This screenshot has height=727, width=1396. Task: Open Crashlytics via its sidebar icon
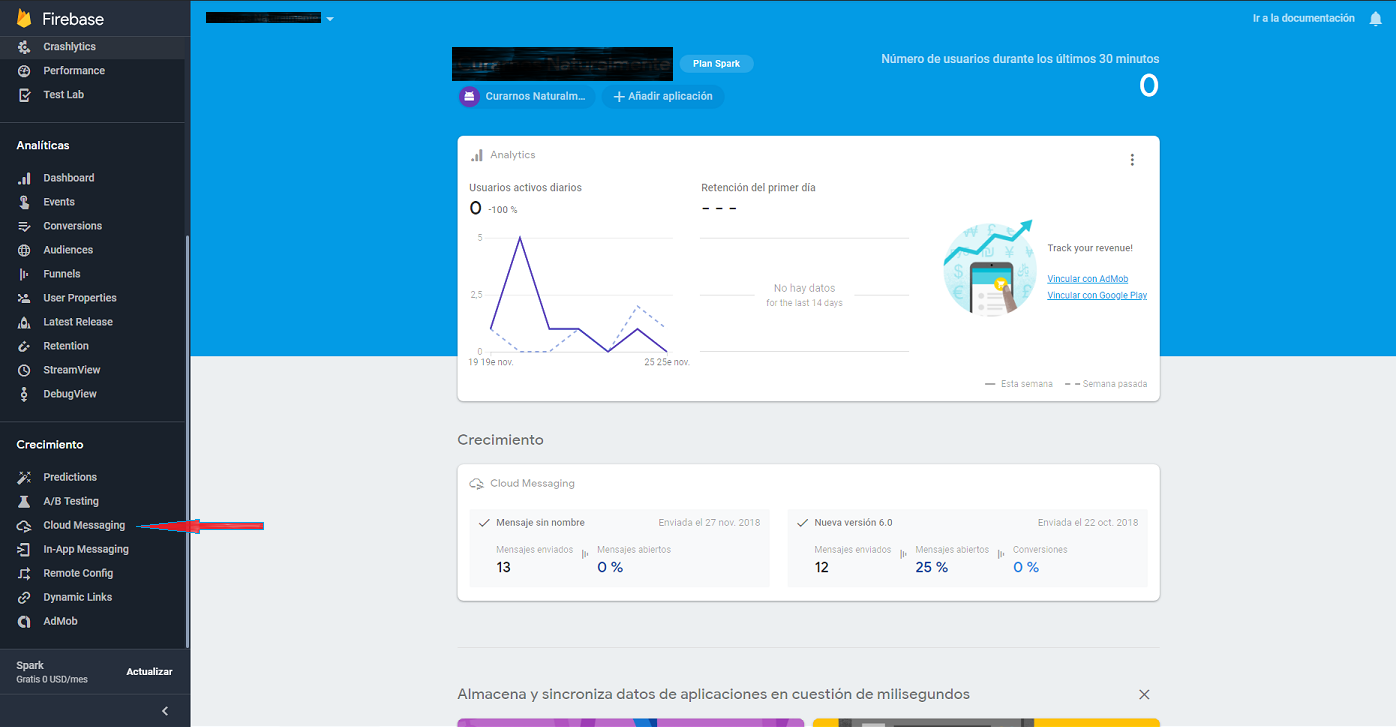tap(25, 47)
